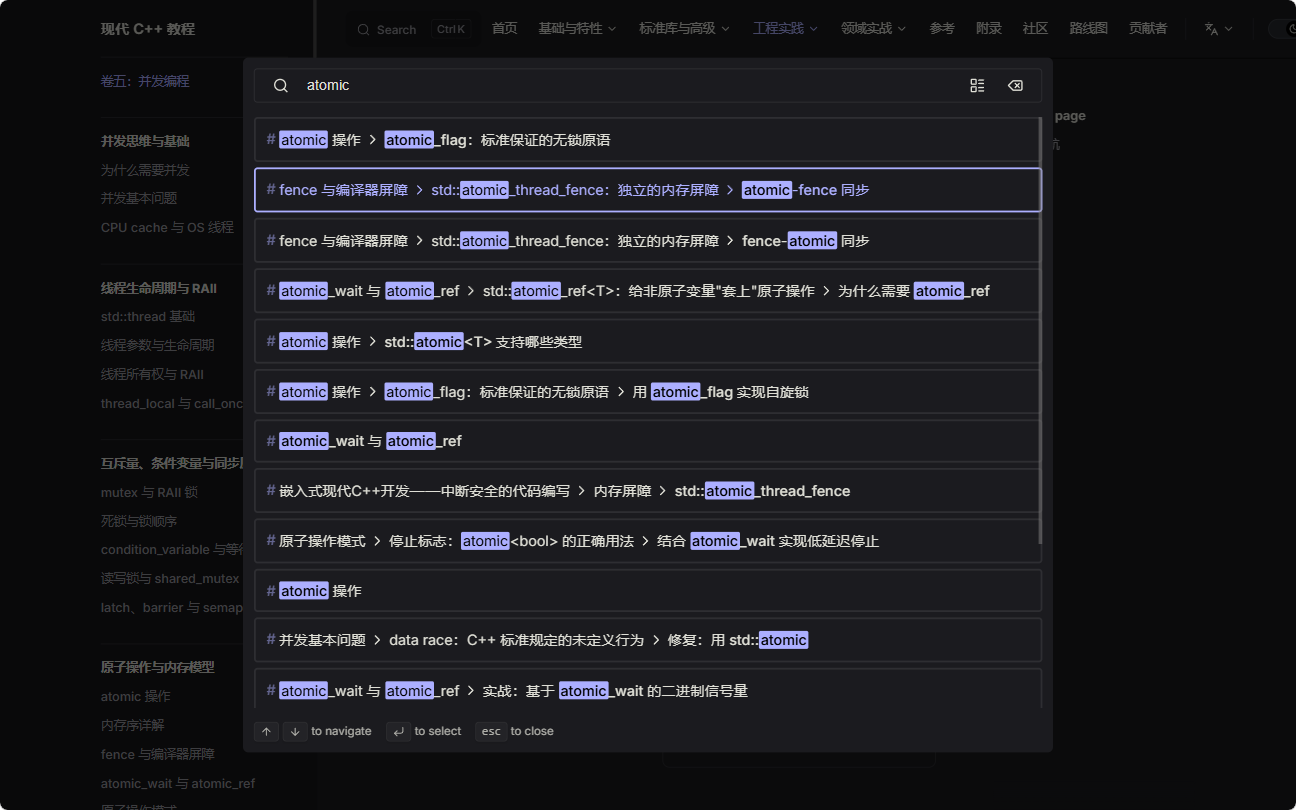
Task: Expand the 工程实践 navigation dropdown
Action: [x=785, y=29]
